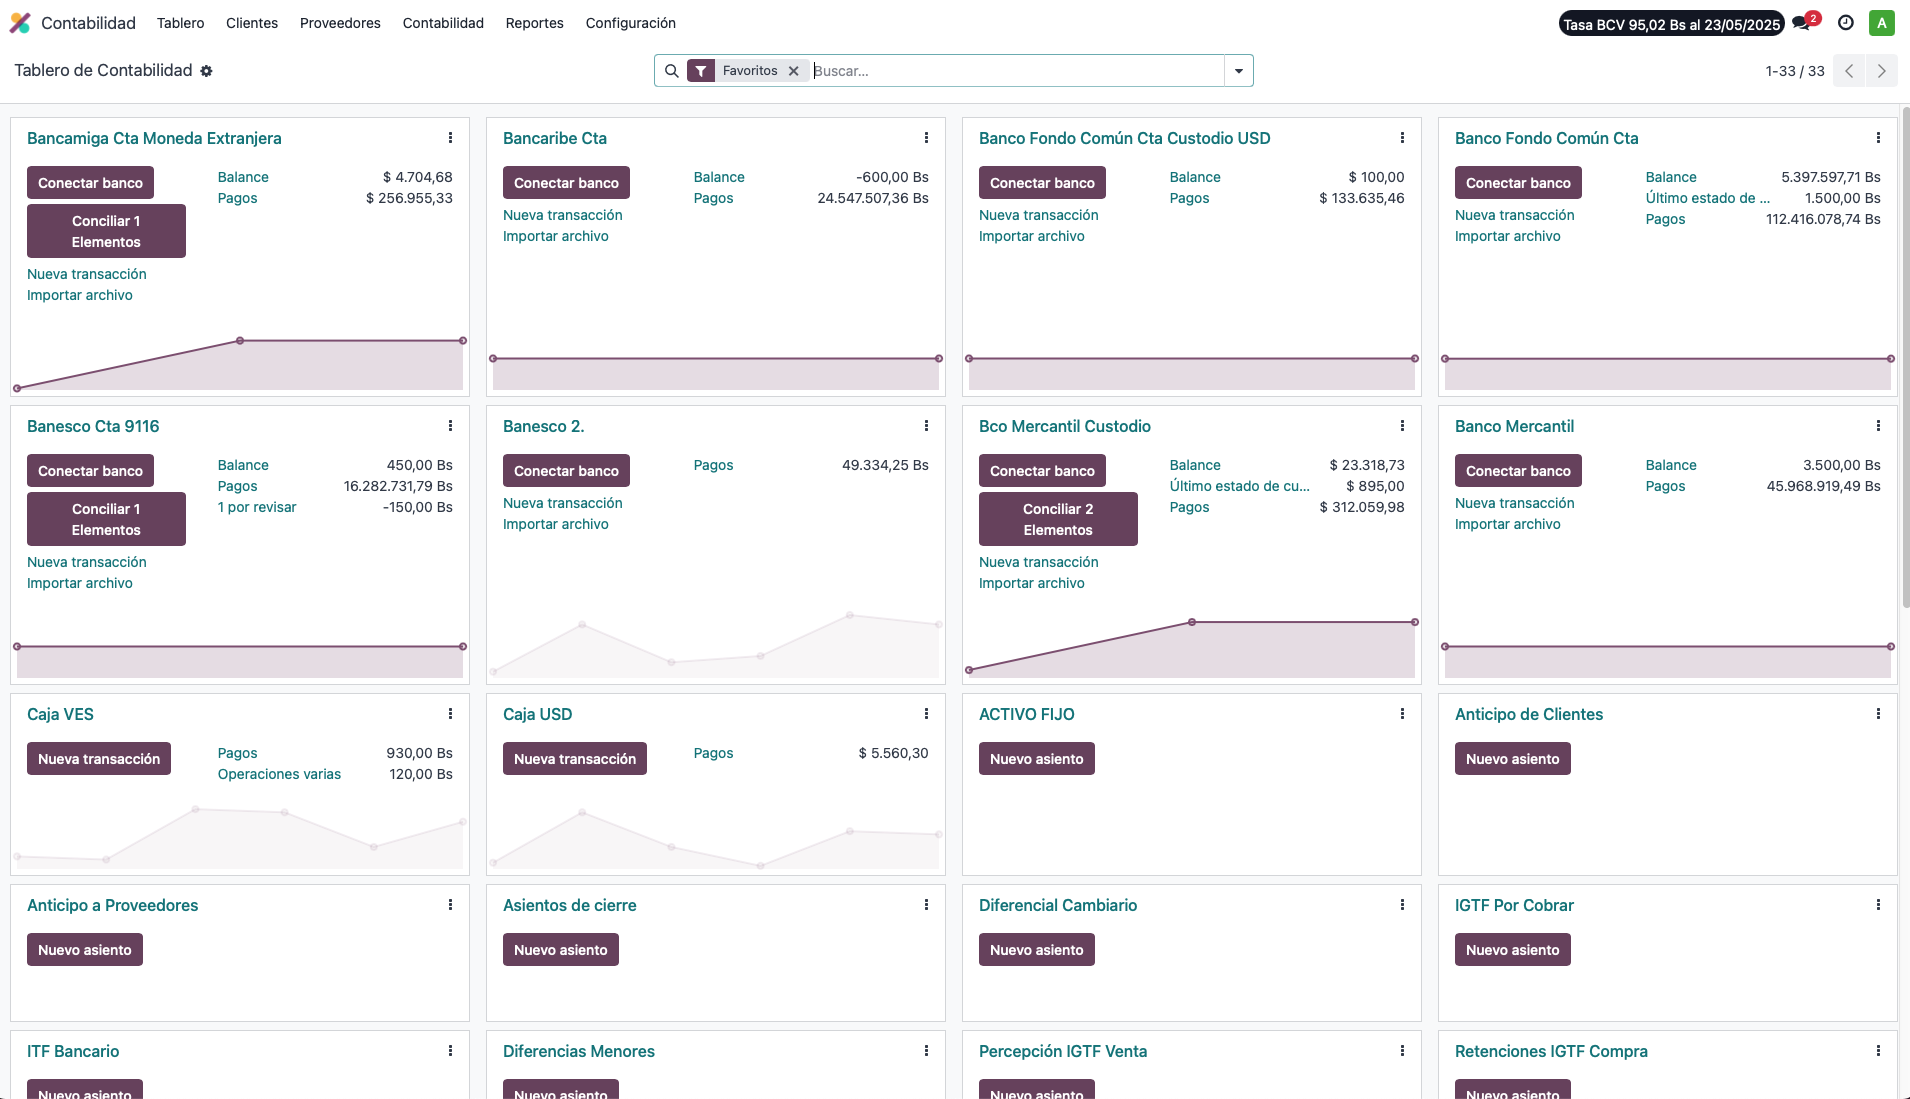Open the Proveedores menu
The image size is (1910, 1099).
[340, 23]
